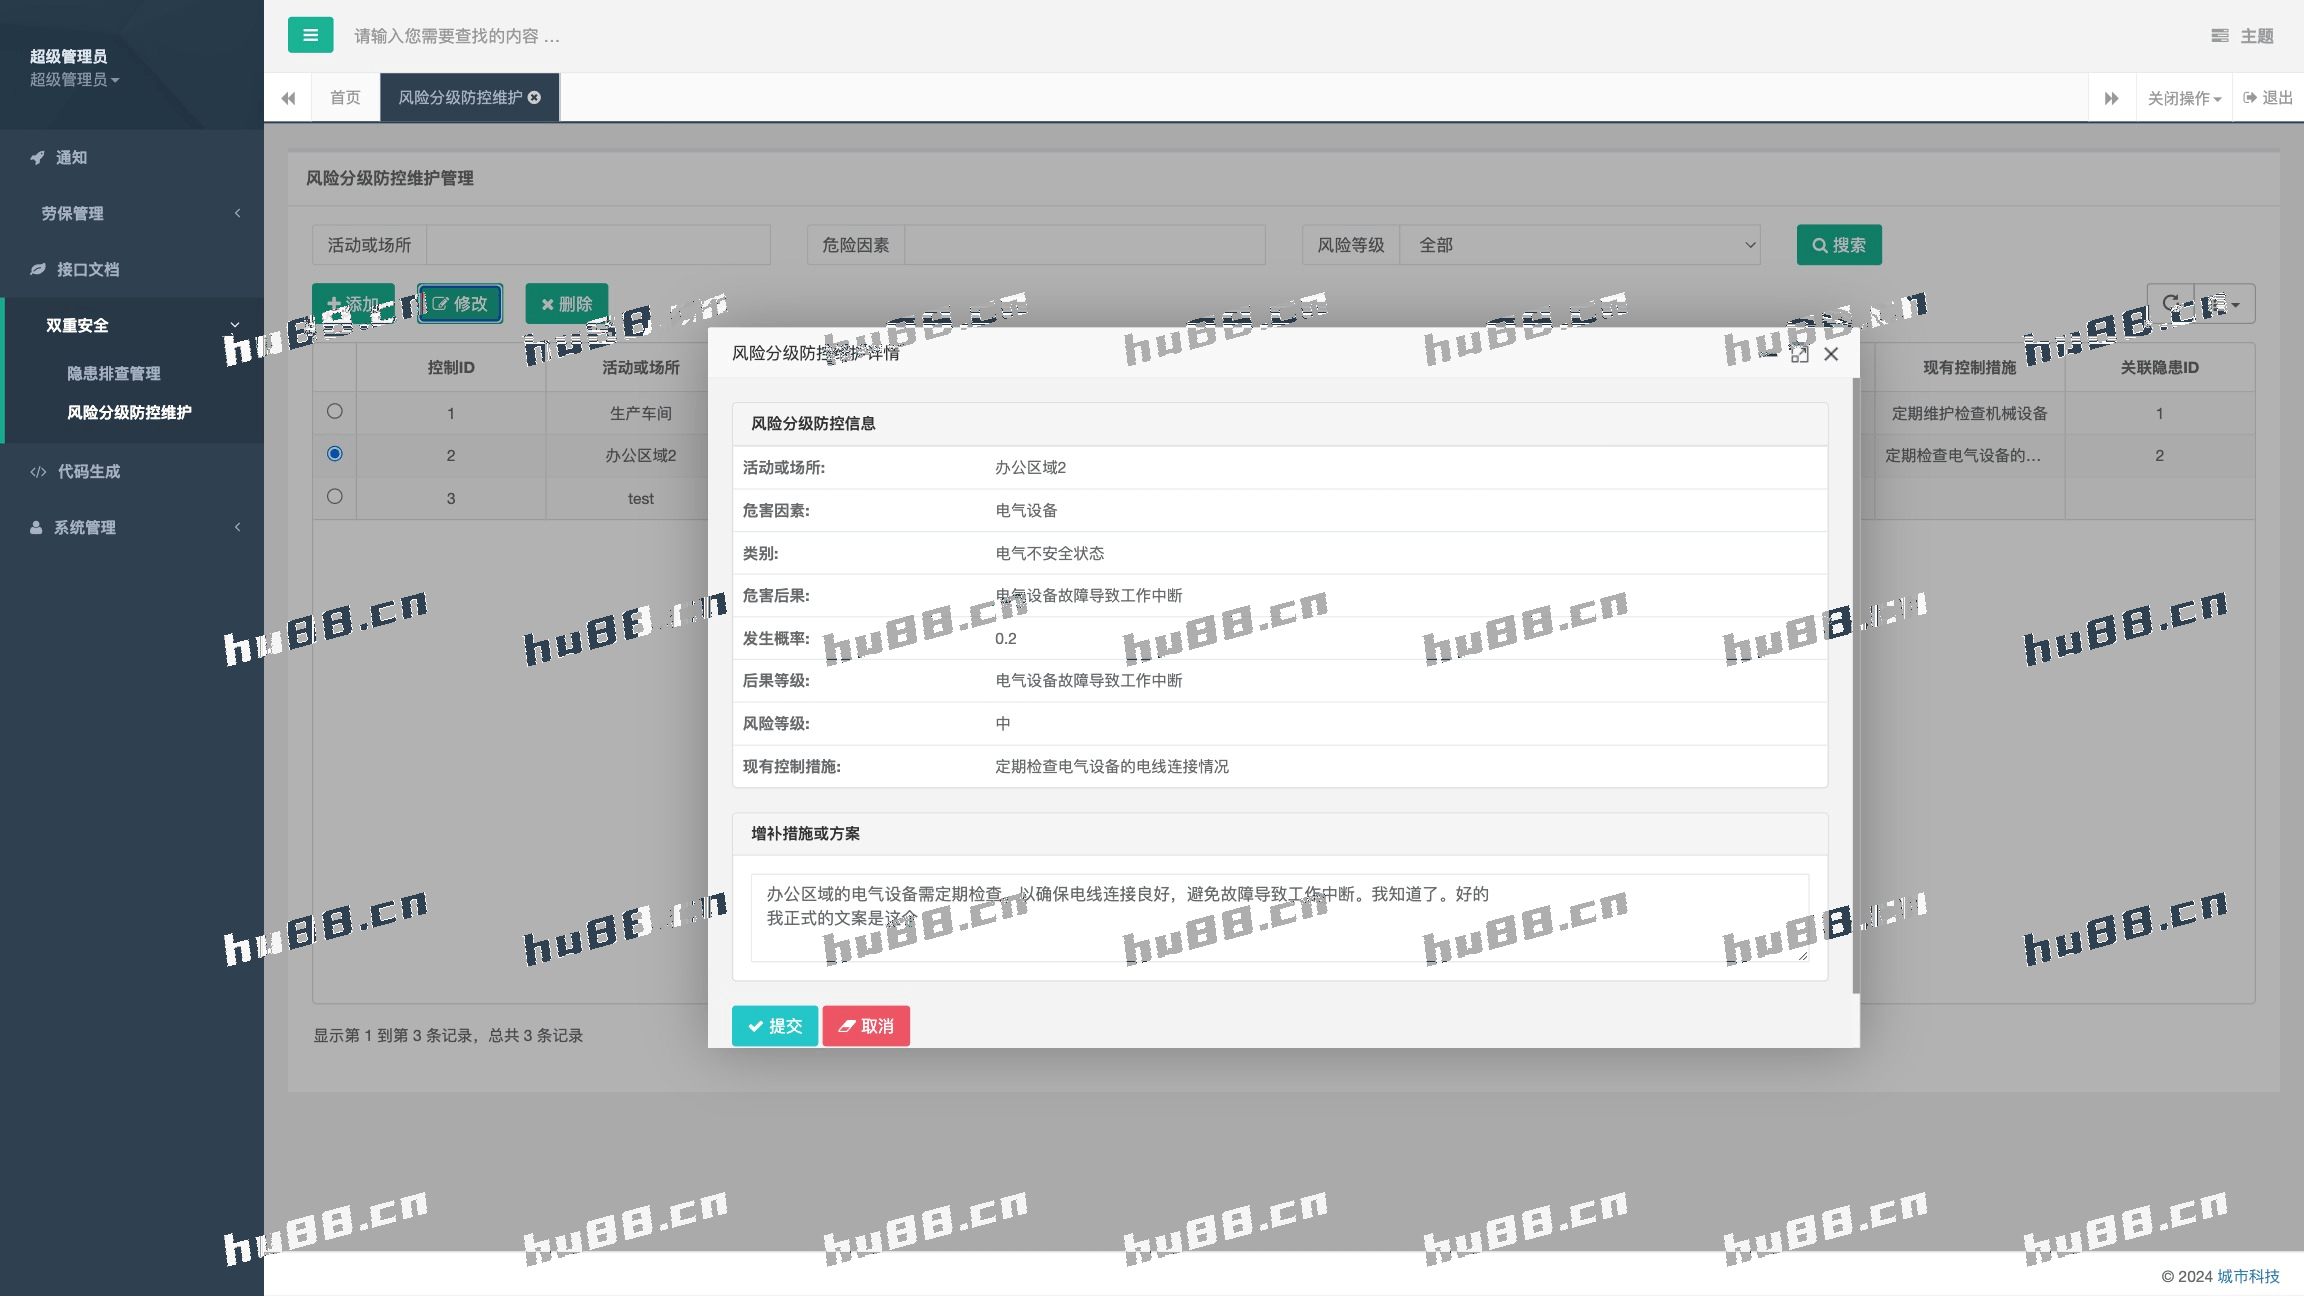Maximize the detail dialog with the expand icon
The image size is (2304, 1296).
tap(1799, 354)
